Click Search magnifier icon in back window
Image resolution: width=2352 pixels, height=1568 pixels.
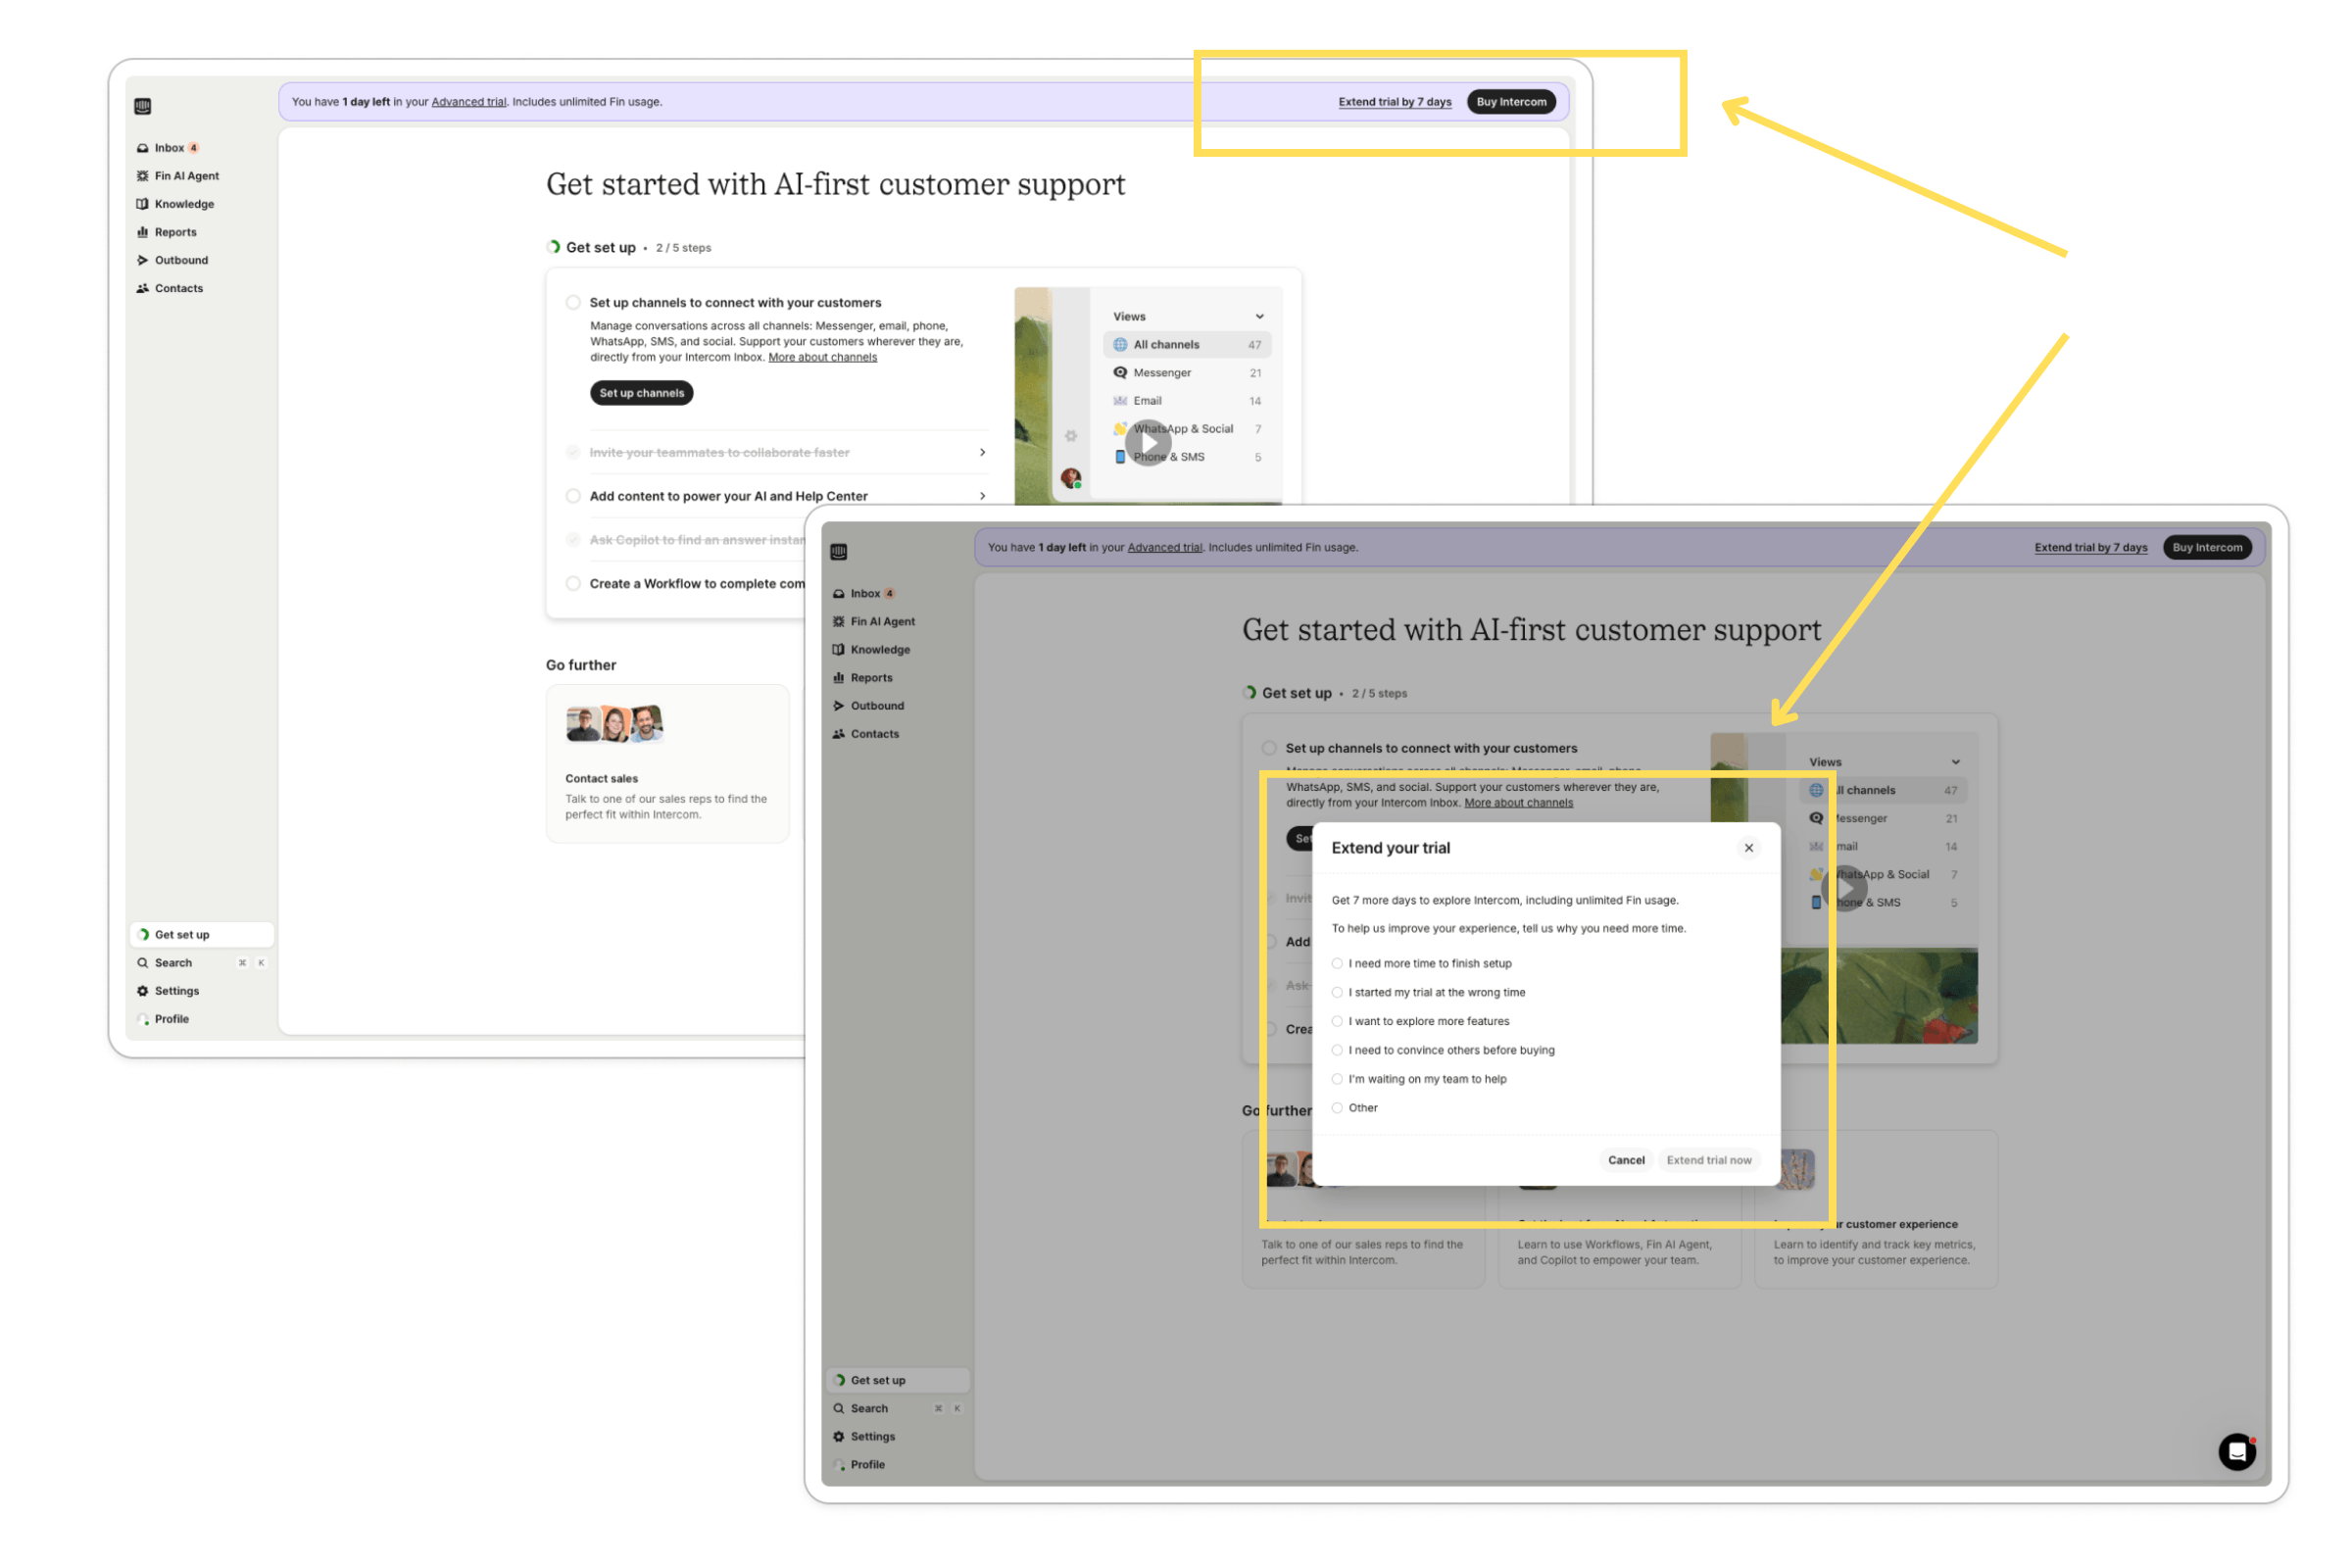[x=142, y=963]
